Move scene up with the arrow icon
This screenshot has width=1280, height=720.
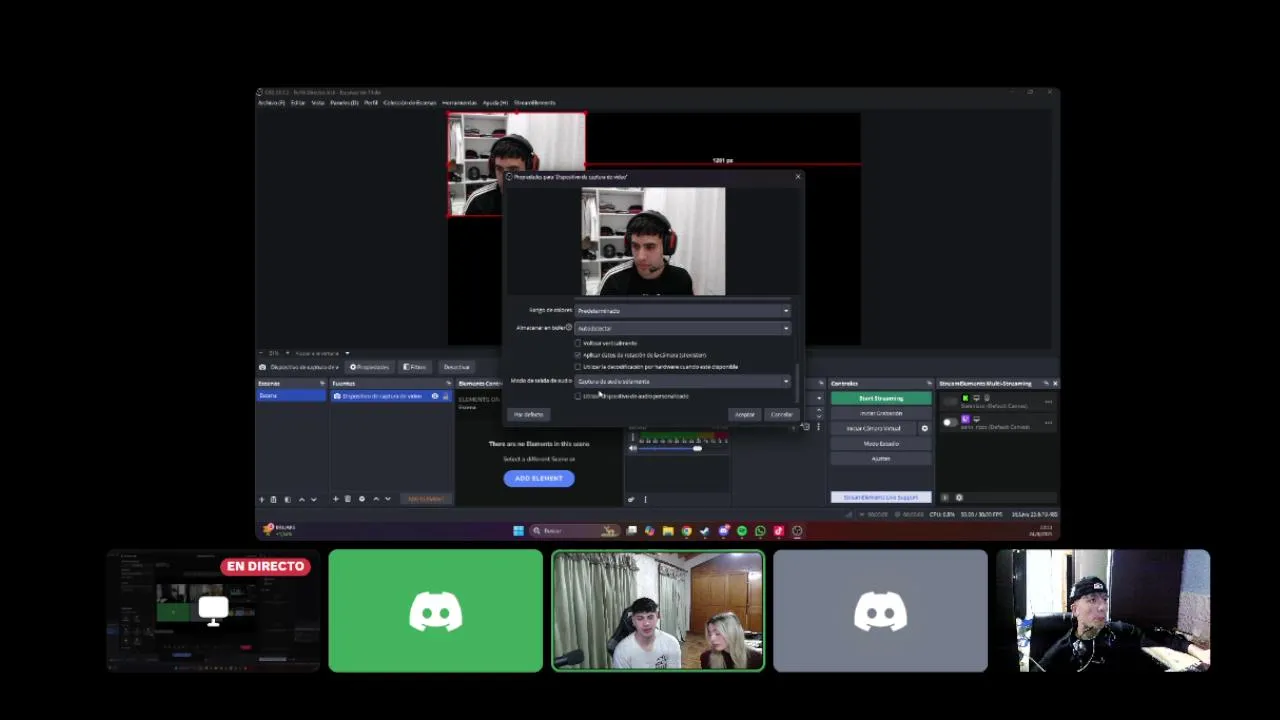point(301,499)
